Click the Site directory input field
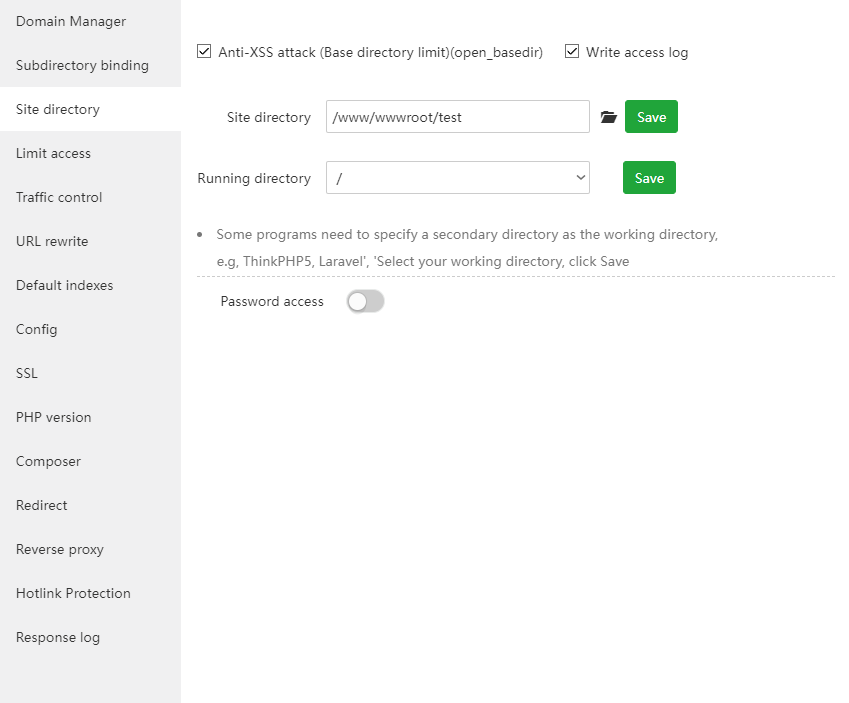 point(458,117)
